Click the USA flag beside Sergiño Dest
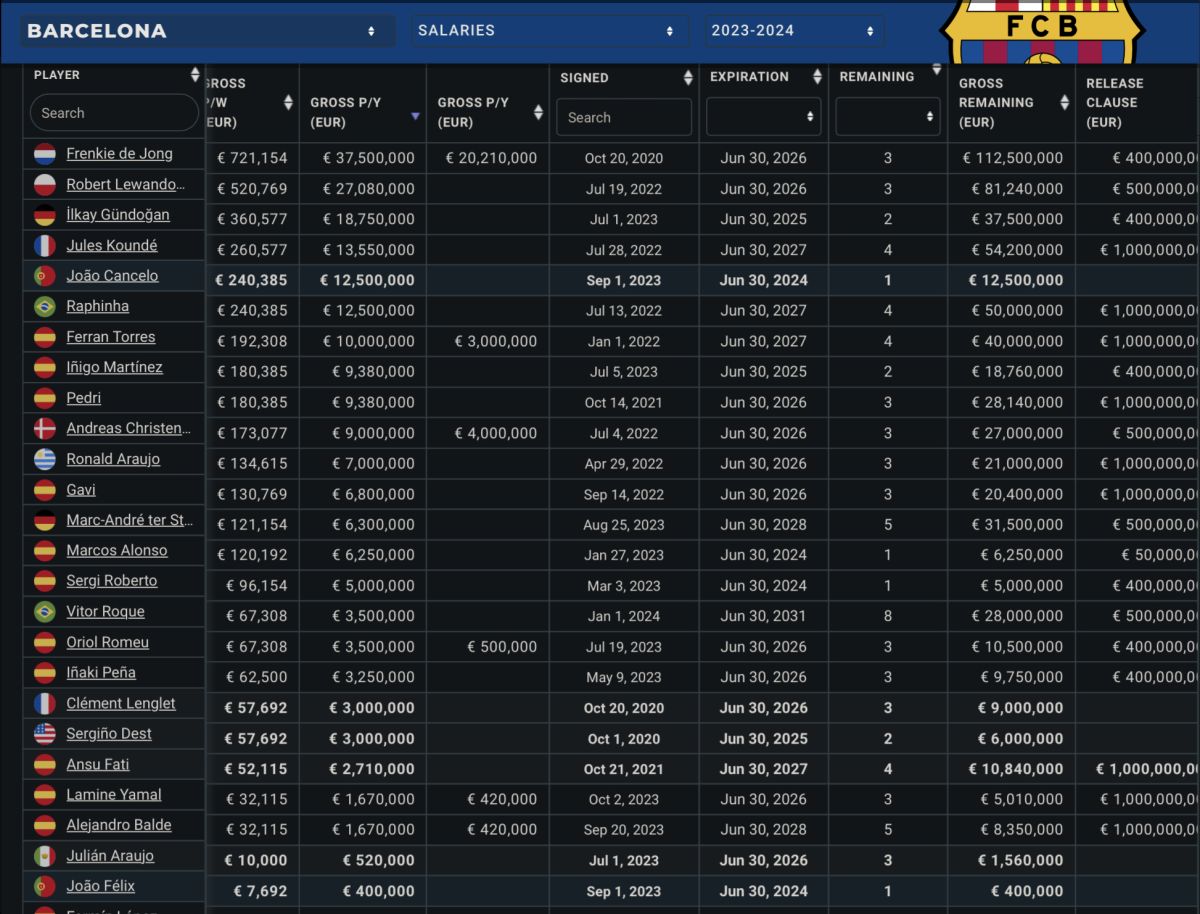This screenshot has width=1200, height=914. coord(45,734)
